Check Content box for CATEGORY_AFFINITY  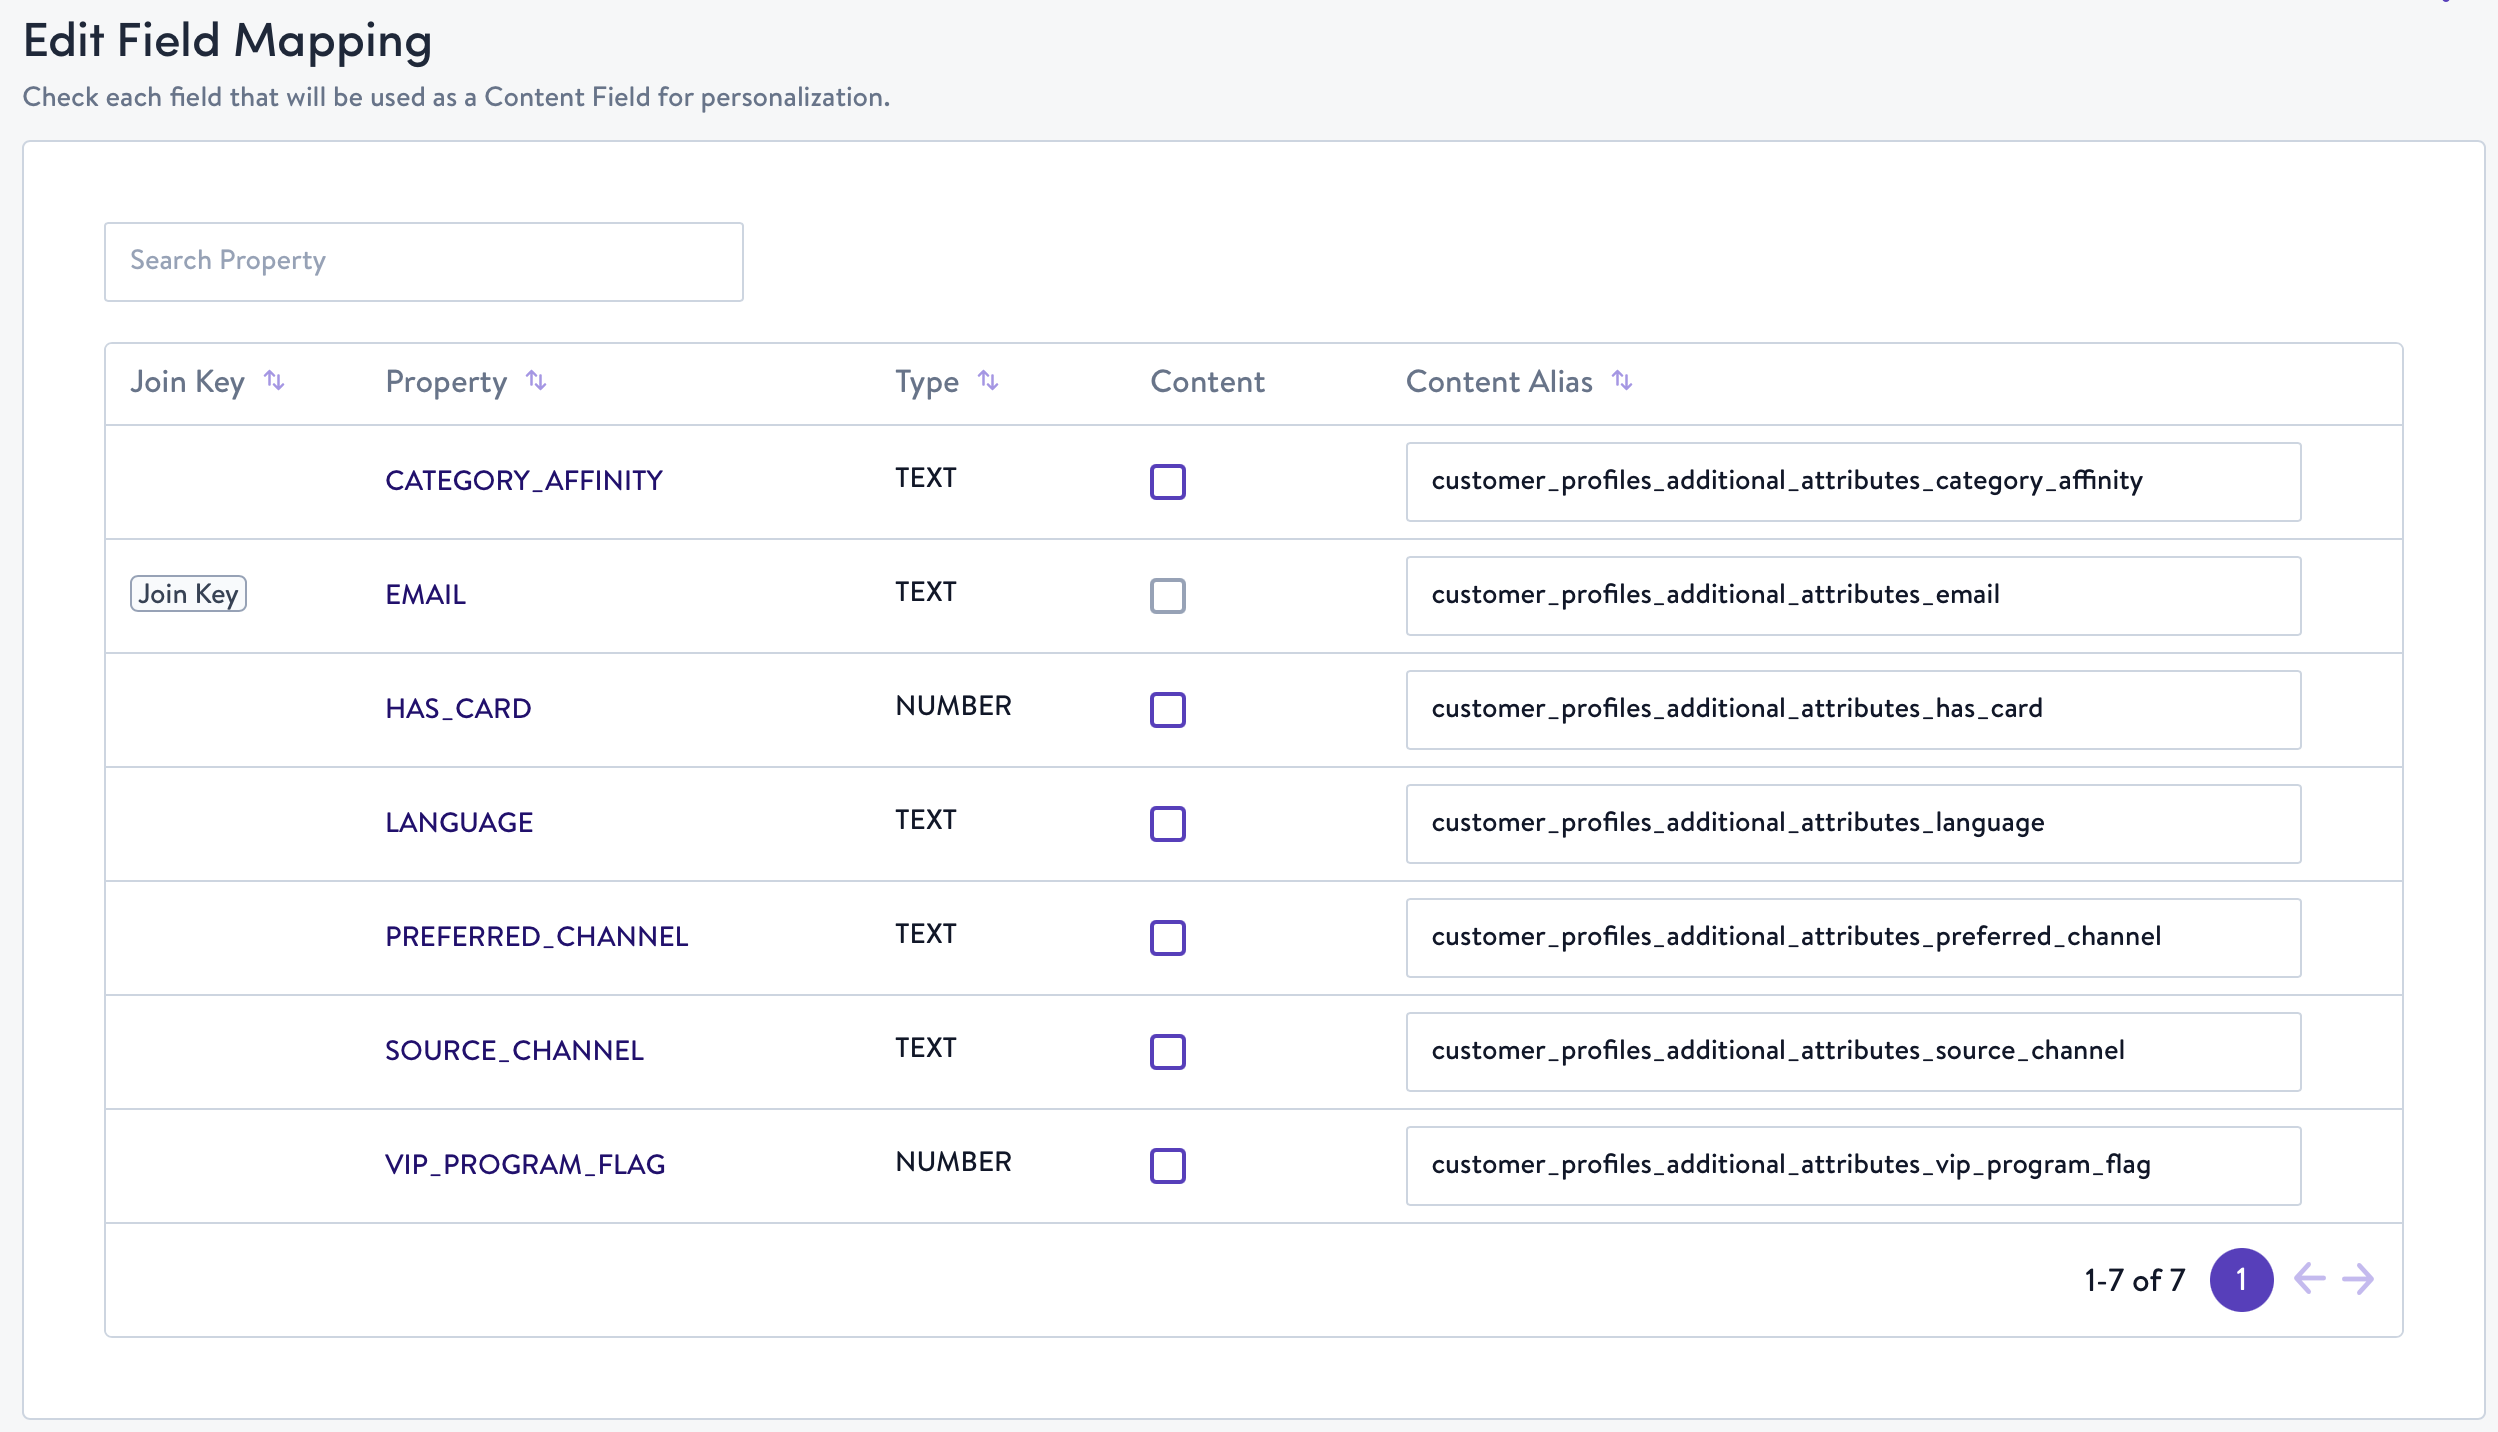1167,482
